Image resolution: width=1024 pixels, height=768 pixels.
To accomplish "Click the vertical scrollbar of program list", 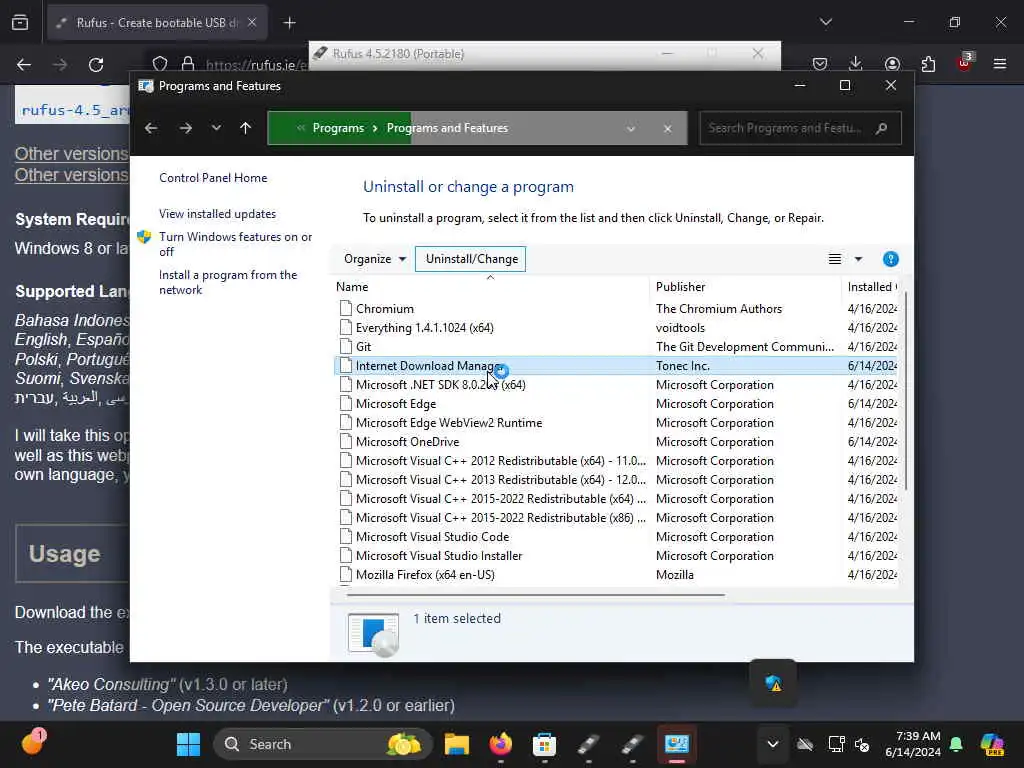I will (x=906, y=392).
